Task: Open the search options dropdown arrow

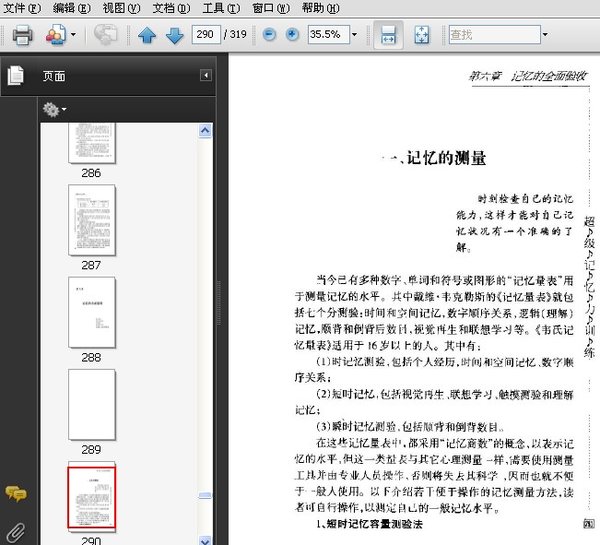Action: pyautogui.click(x=545, y=34)
